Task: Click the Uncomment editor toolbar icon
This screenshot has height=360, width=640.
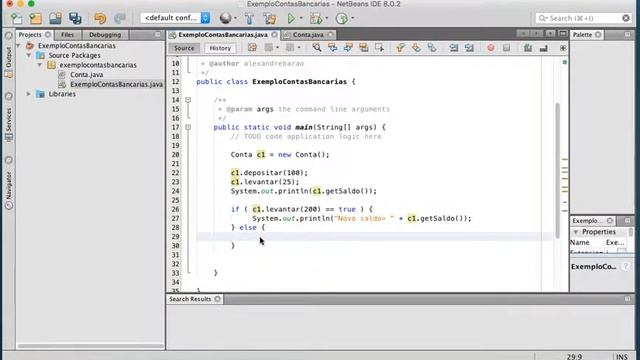Action: coord(543,48)
